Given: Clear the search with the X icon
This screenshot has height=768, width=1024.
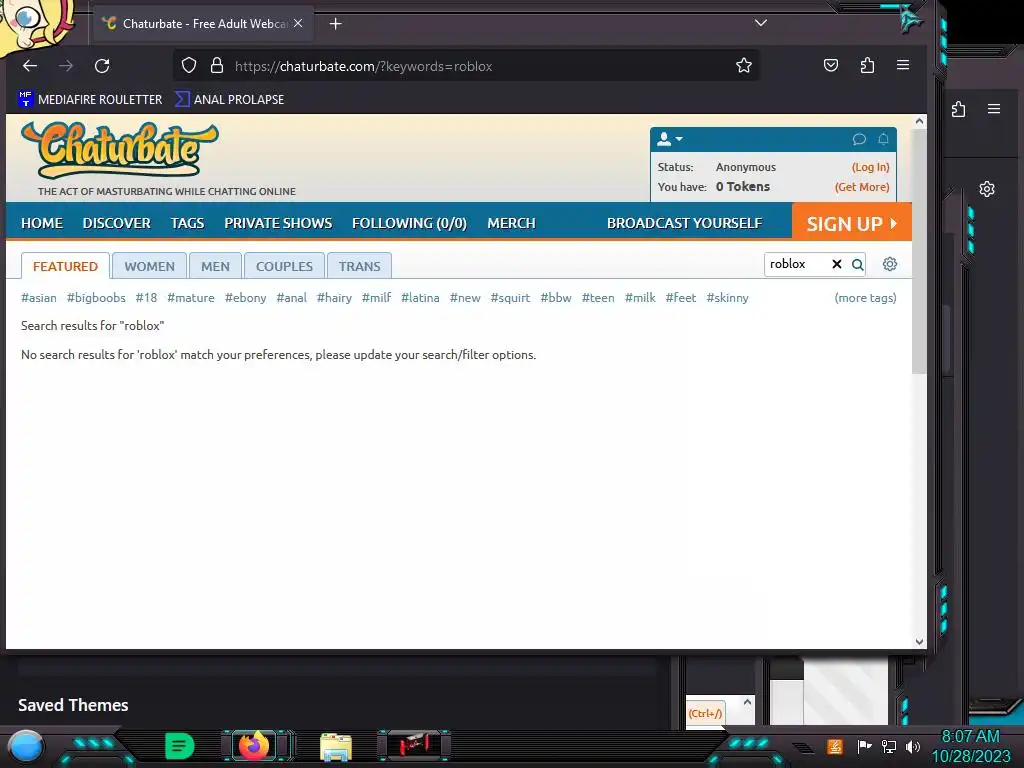Looking at the screenshot, I should pyautogui.click(x=837, y=264).
